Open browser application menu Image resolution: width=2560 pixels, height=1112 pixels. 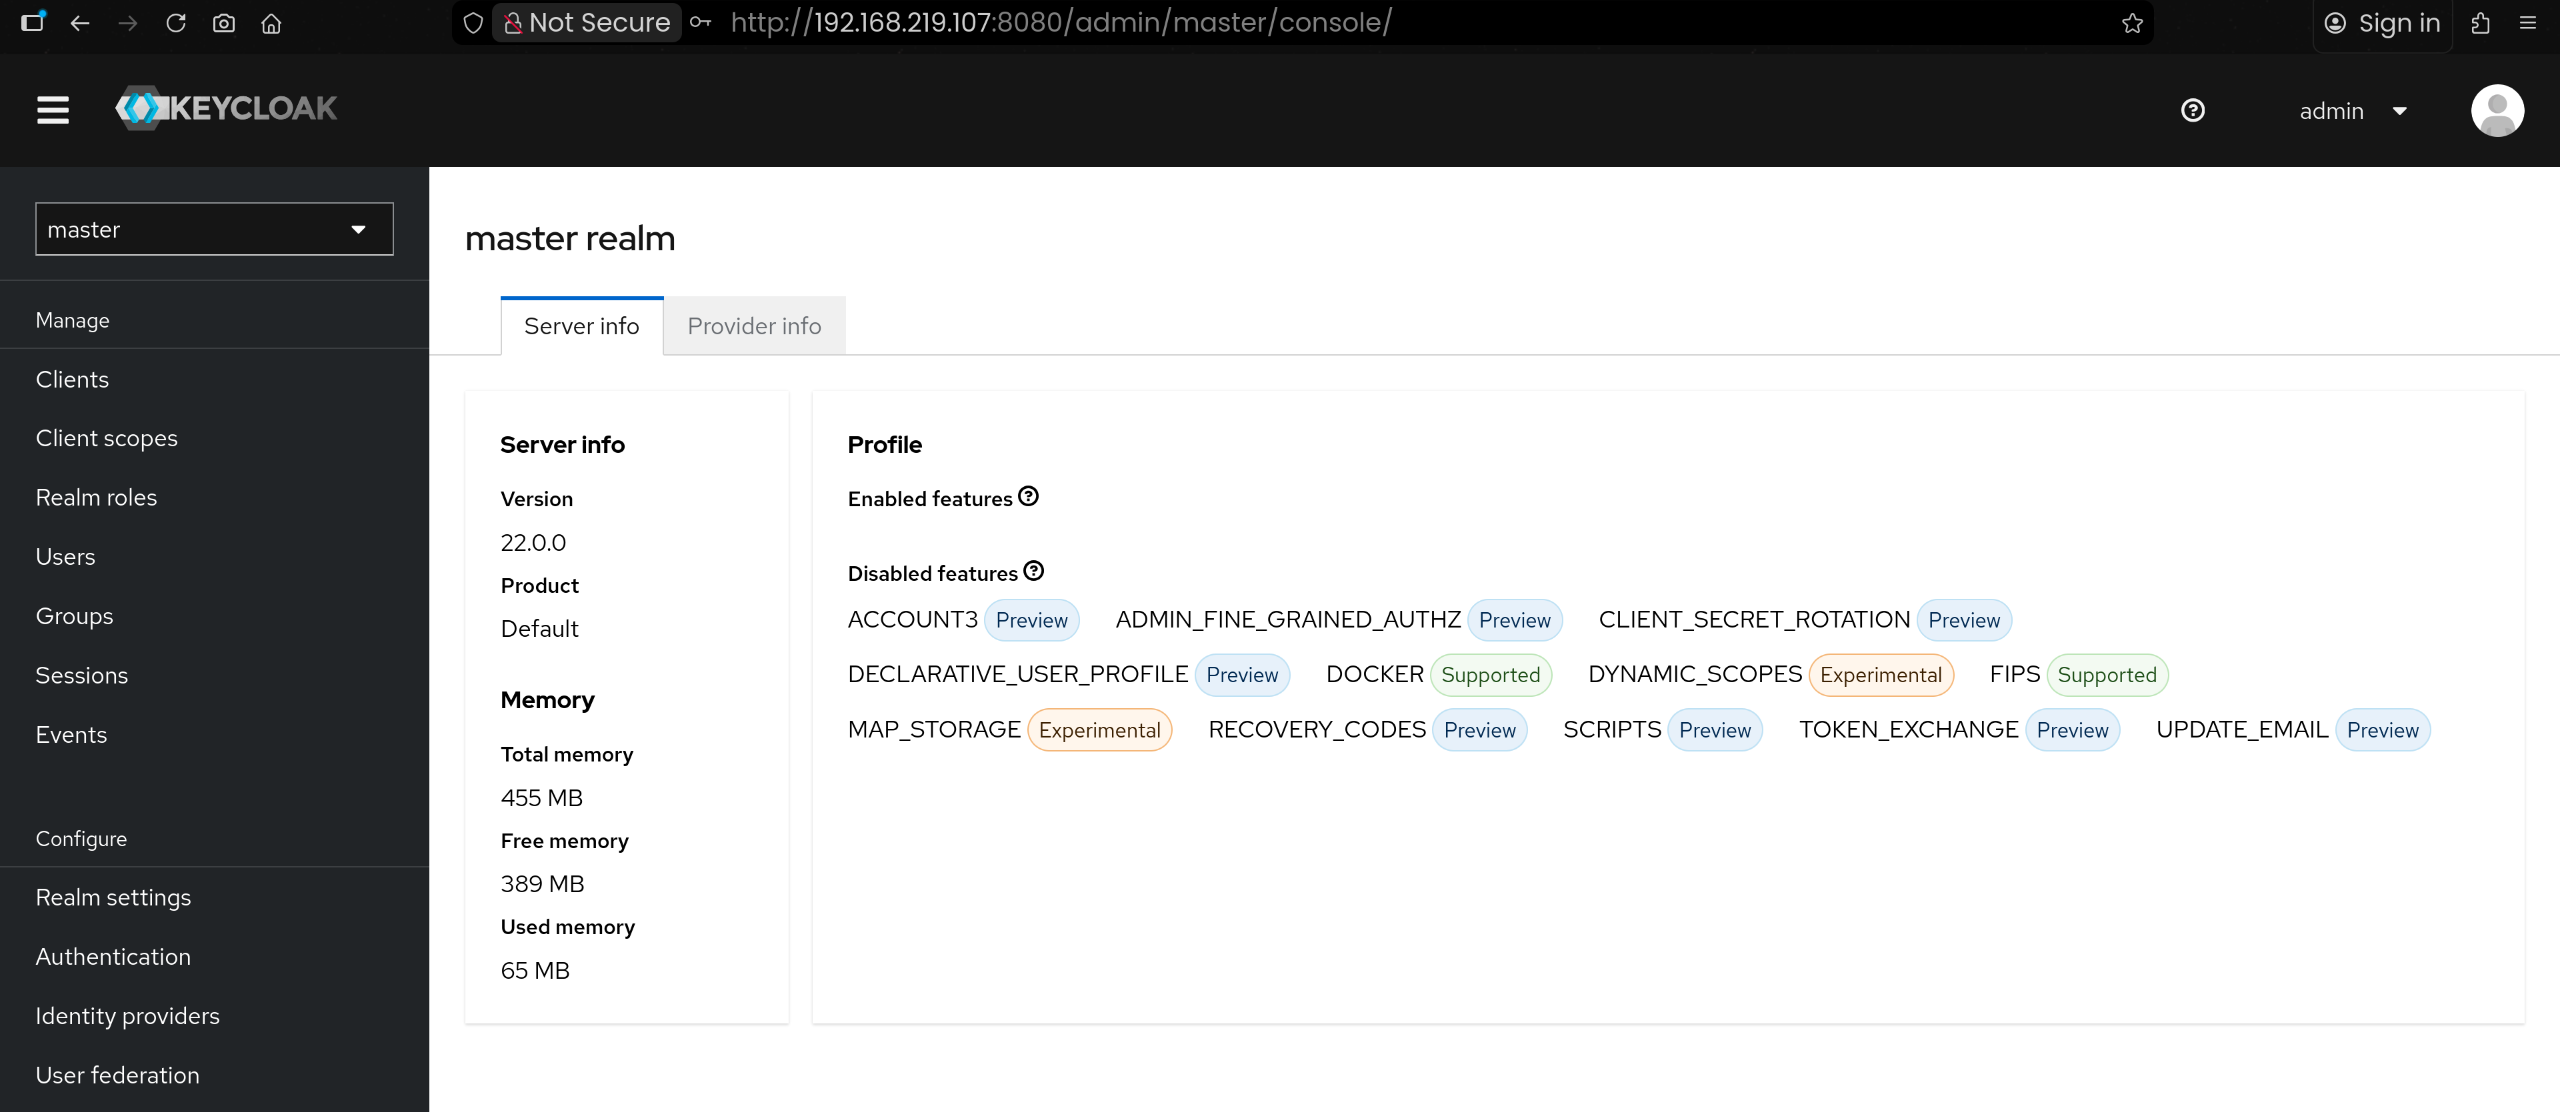pyautogui.click(x=2528, y=22)
